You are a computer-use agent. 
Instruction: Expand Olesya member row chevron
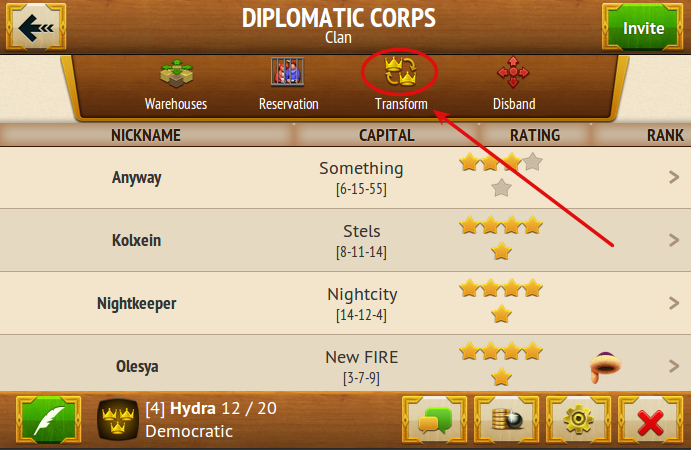click(x=674, y=366)
